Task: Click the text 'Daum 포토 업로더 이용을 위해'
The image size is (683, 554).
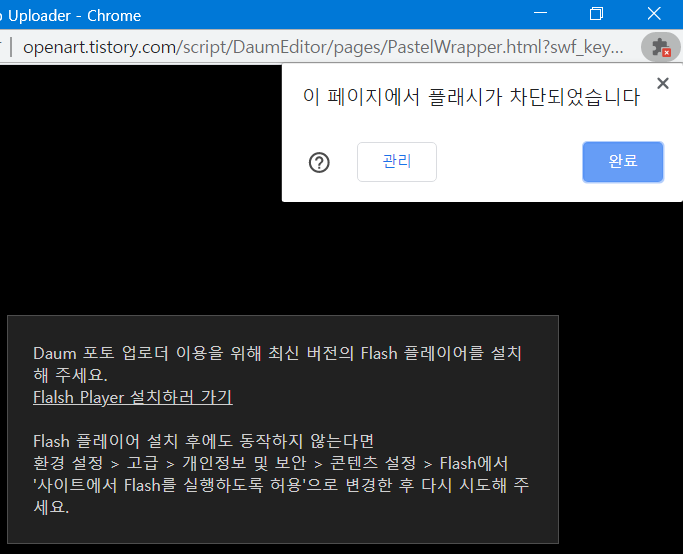Action: 147,353
